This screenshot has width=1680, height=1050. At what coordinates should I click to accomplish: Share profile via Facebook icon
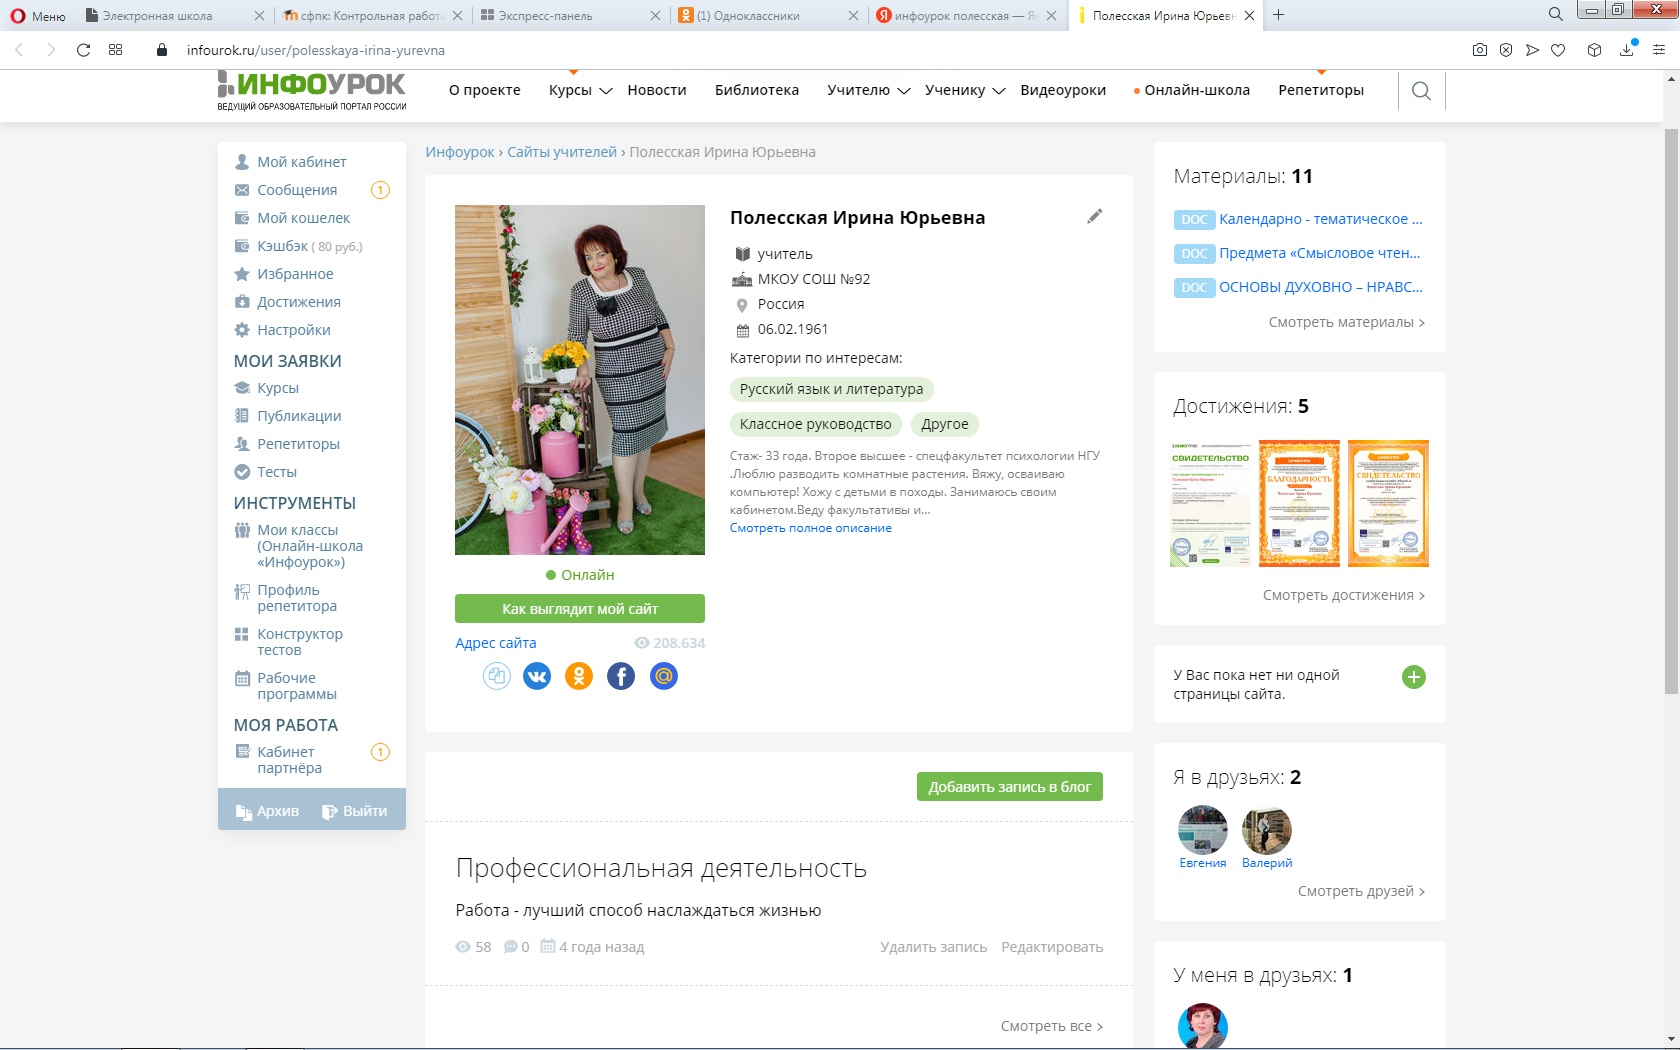click(621, 677)
